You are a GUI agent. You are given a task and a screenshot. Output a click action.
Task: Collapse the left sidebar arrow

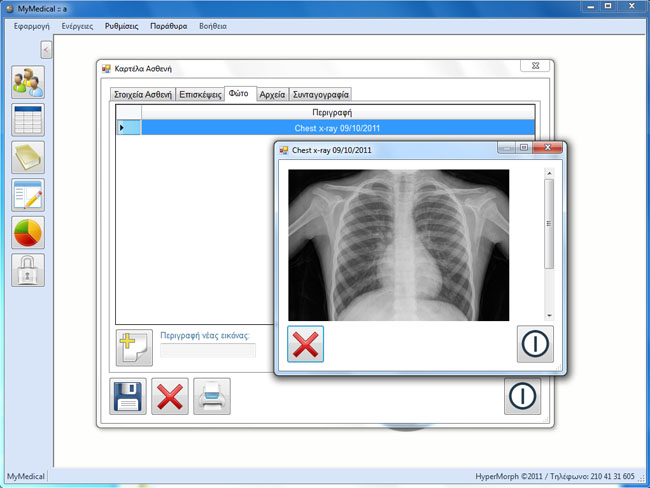pyautogui.click(x=46, y=50)
